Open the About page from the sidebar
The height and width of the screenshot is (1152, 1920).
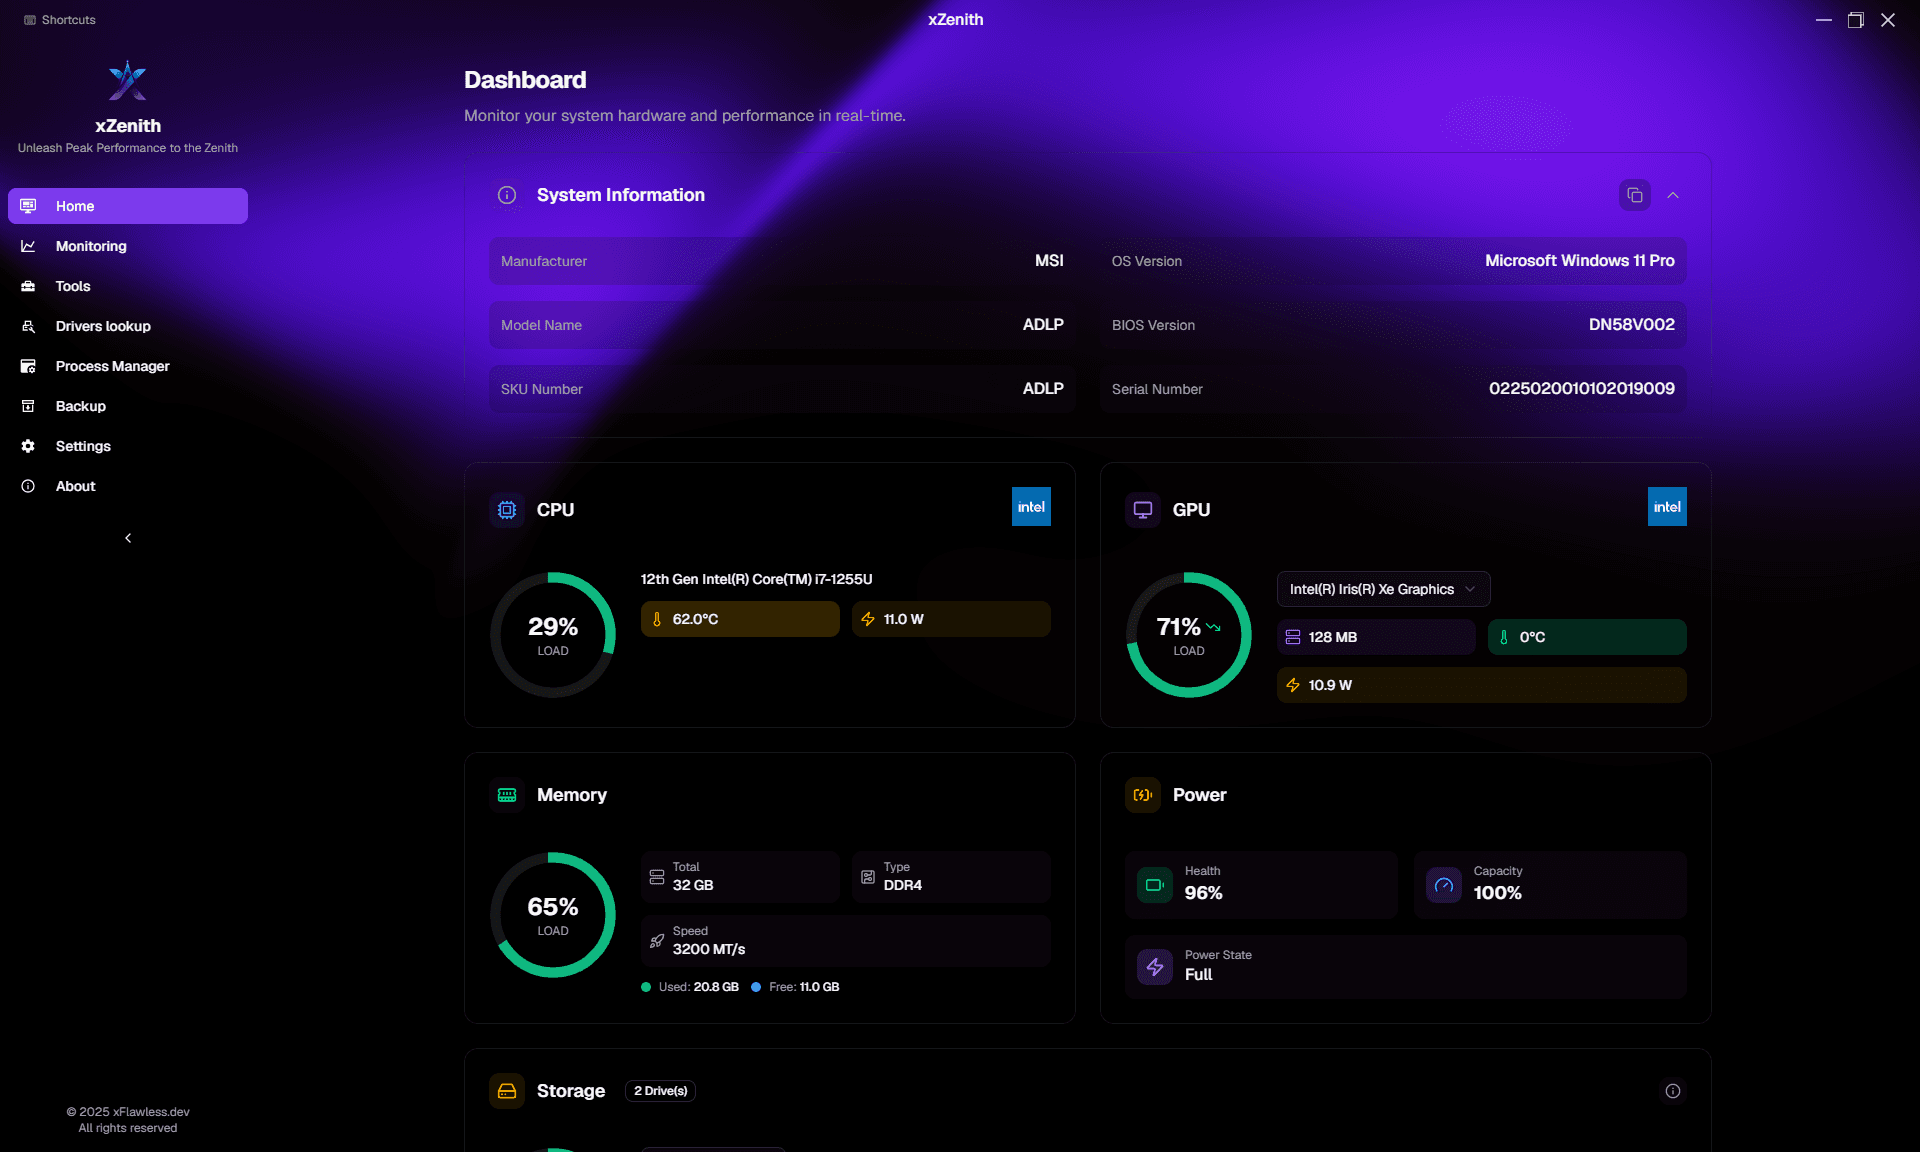[29, 486]
